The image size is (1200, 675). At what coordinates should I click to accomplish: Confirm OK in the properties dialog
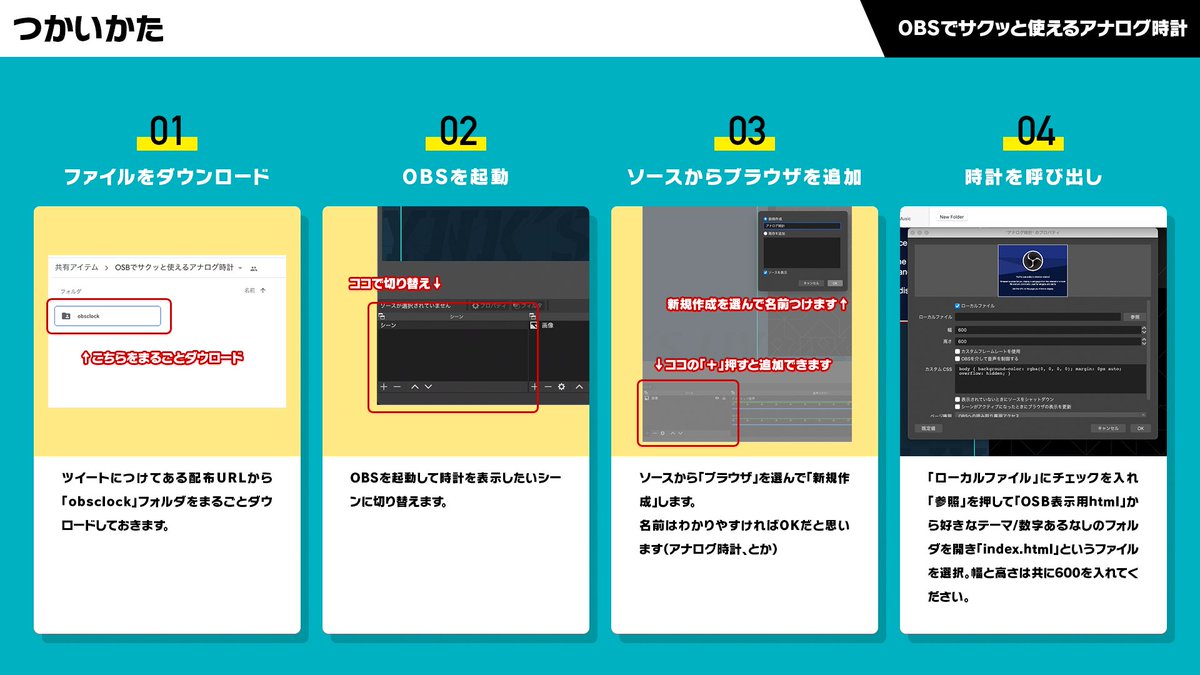point(1141,428)
